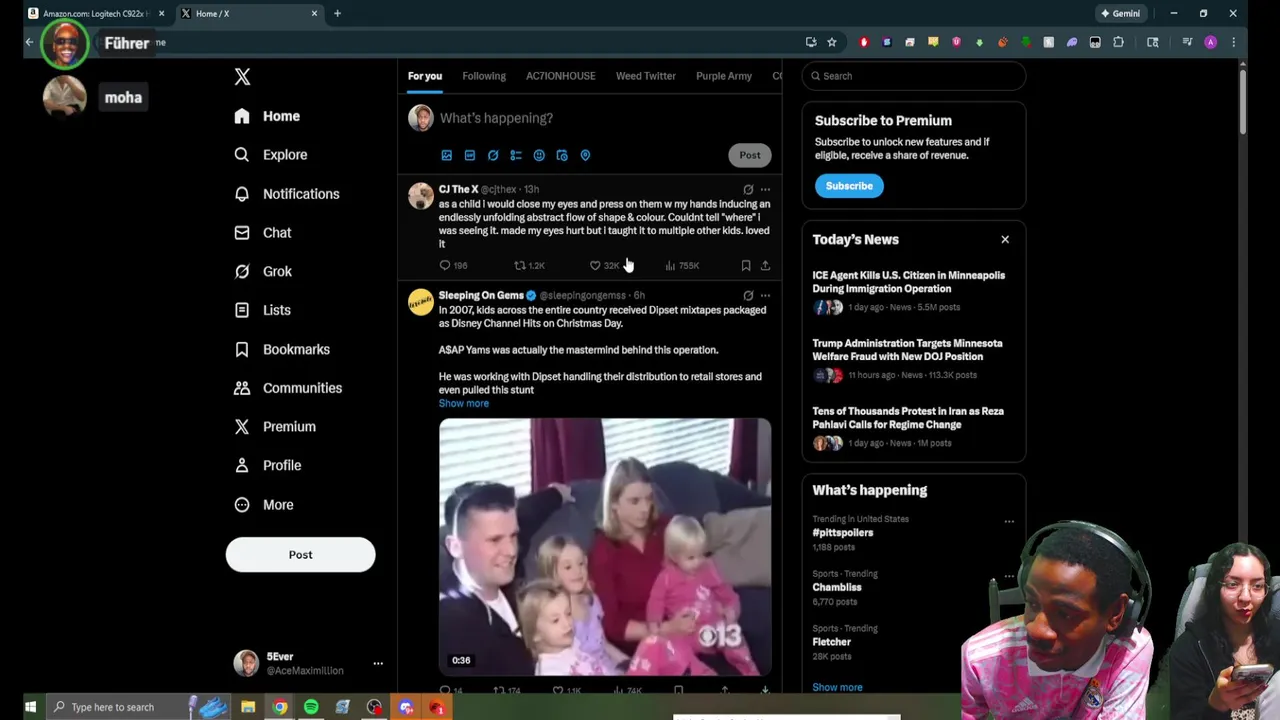Switch to the Weed Twitter tab
The image size is (1280, 720).
pyautogui.click(x=645, y=76)
